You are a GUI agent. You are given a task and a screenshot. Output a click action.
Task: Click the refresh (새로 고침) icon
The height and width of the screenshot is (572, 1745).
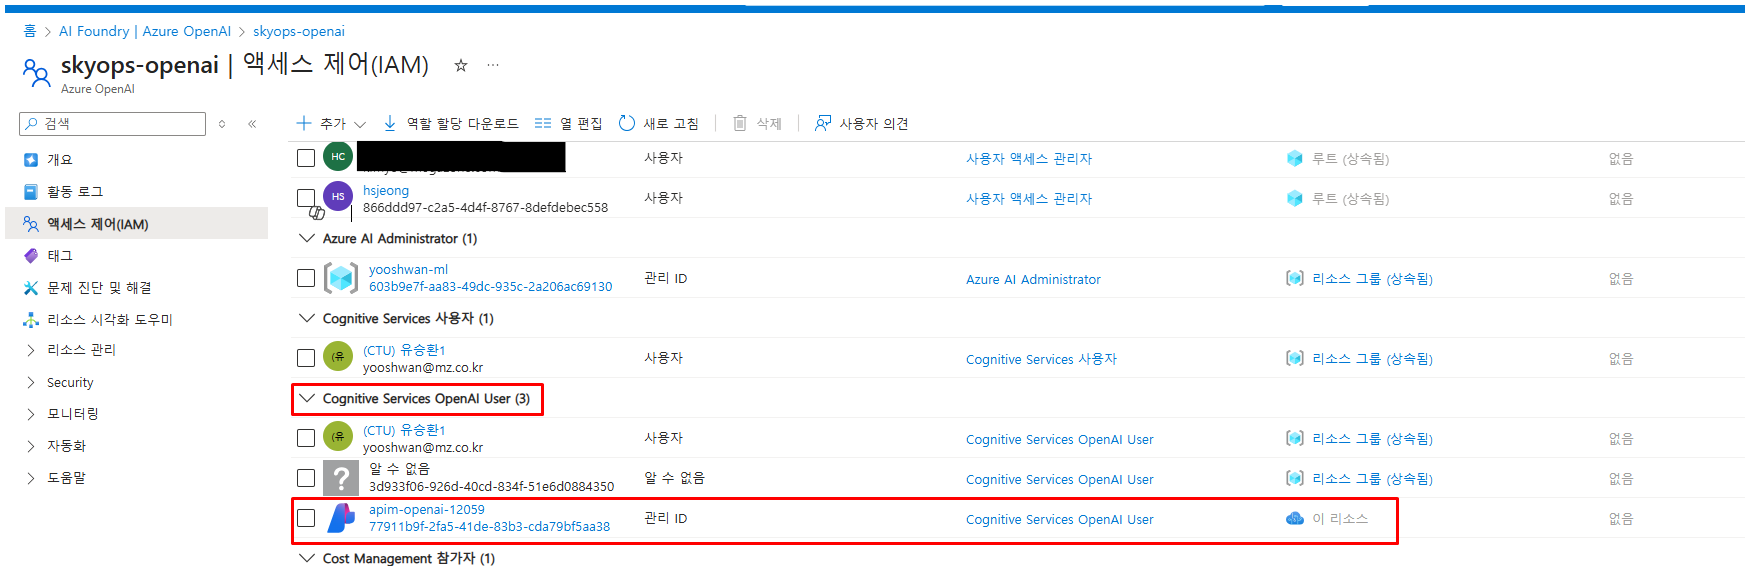(x=627, y=123)
